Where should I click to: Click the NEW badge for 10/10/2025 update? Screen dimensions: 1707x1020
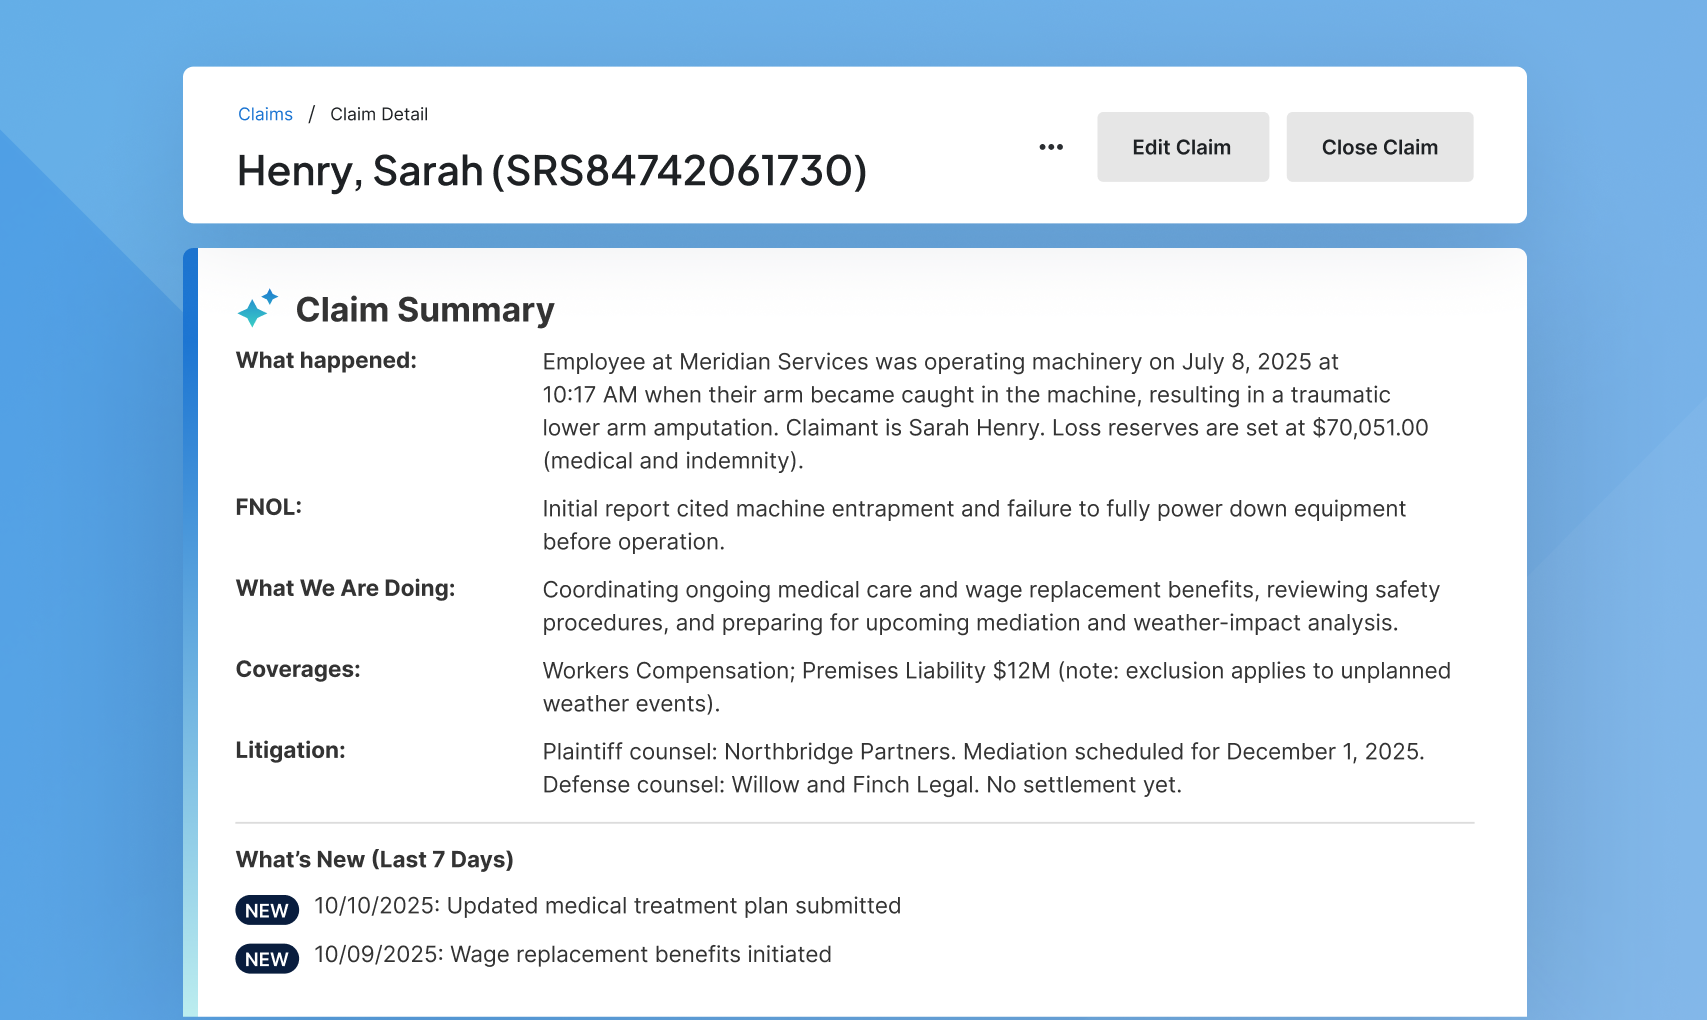click(x=267, y=910)
